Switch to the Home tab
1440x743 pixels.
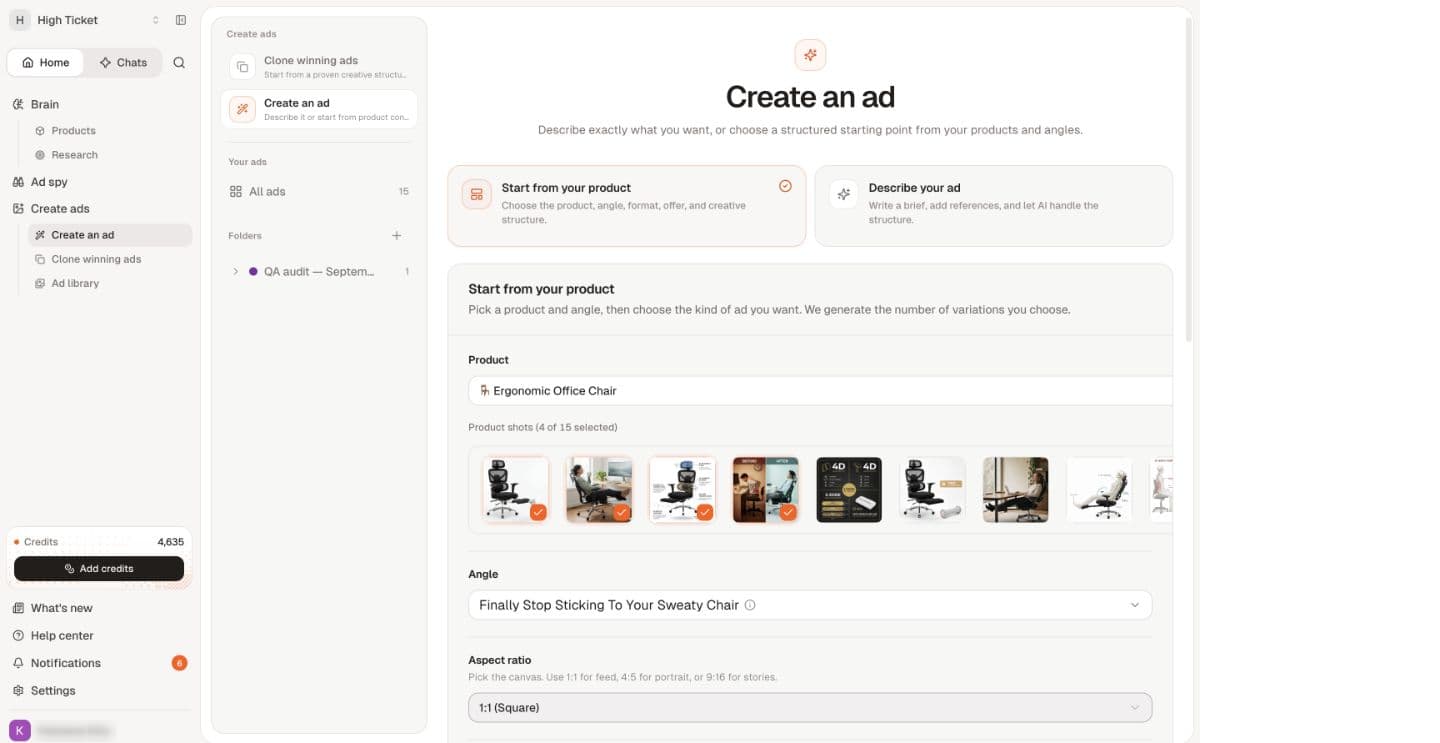point(46,62)
